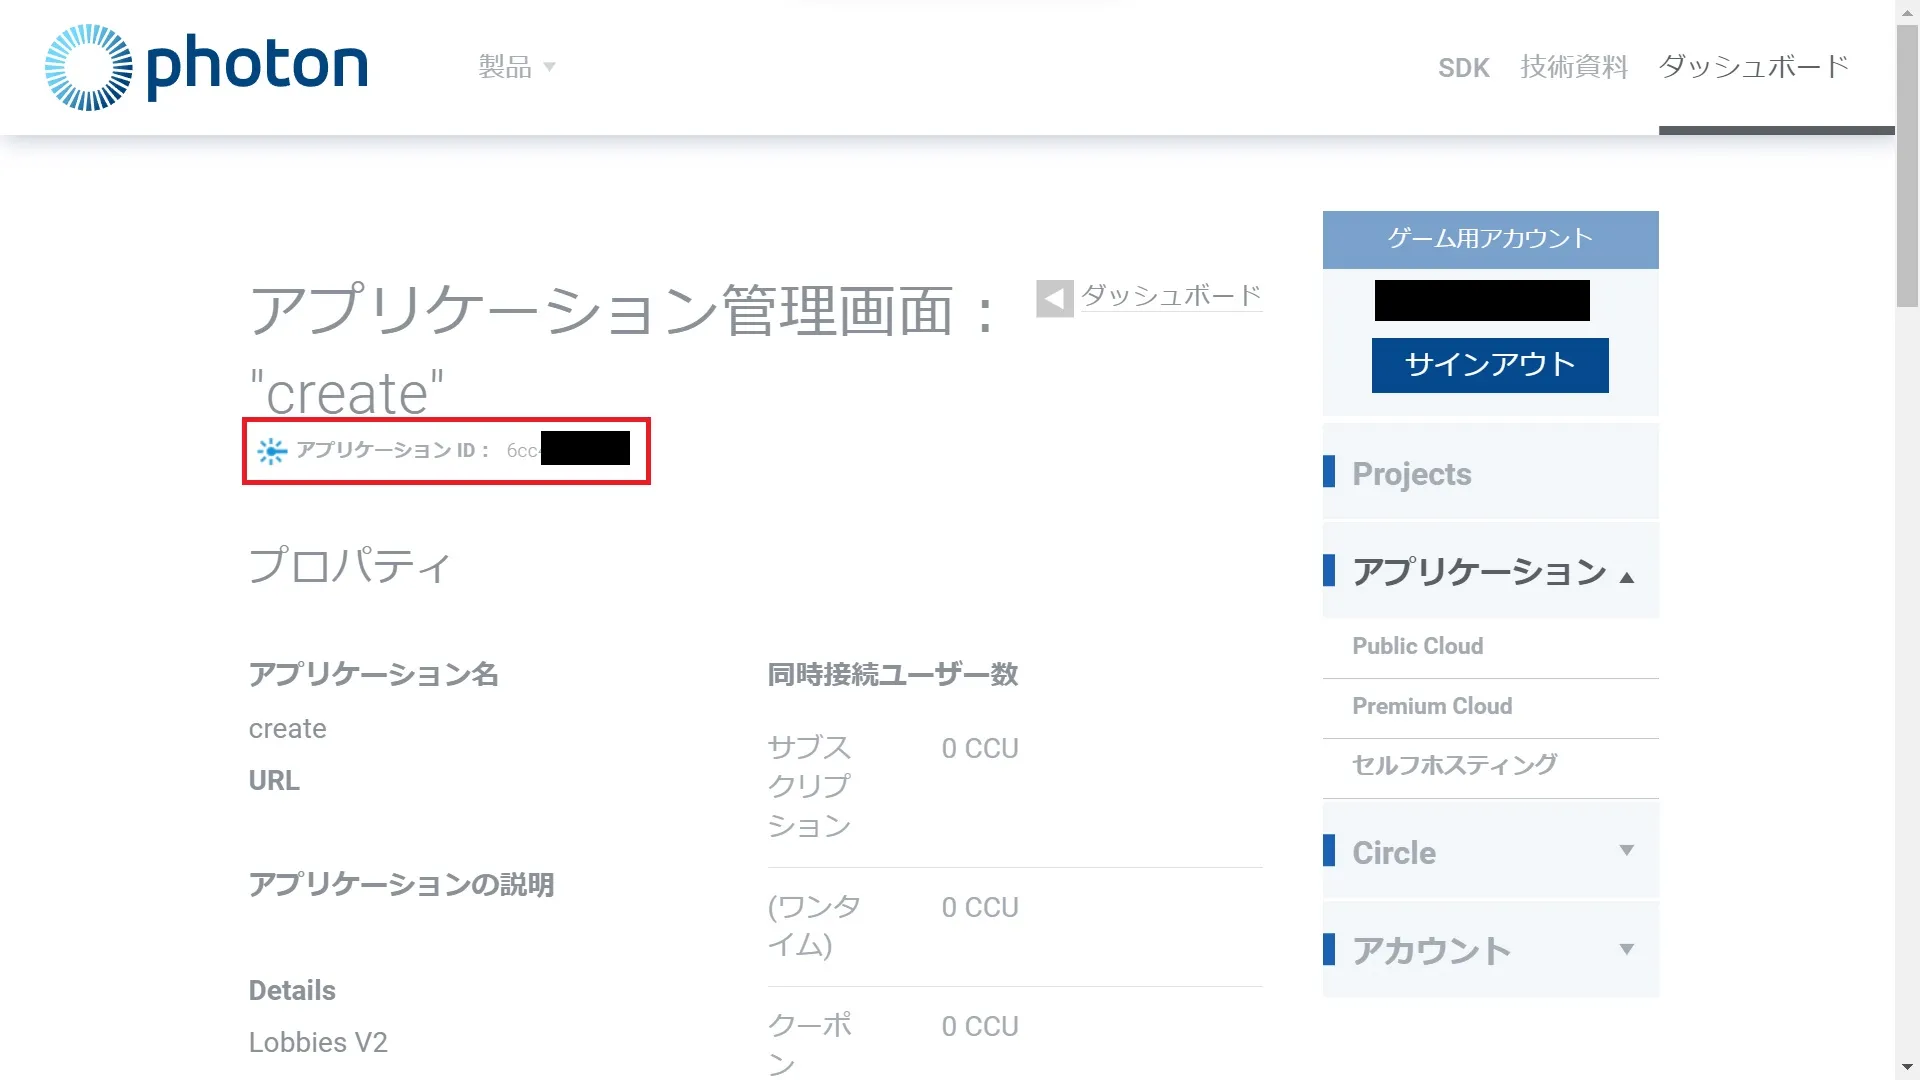This screenshot has width=1920, height=1080.
Task: Click the application name value create
Action: pyautogui.click(x=287, y=729)
